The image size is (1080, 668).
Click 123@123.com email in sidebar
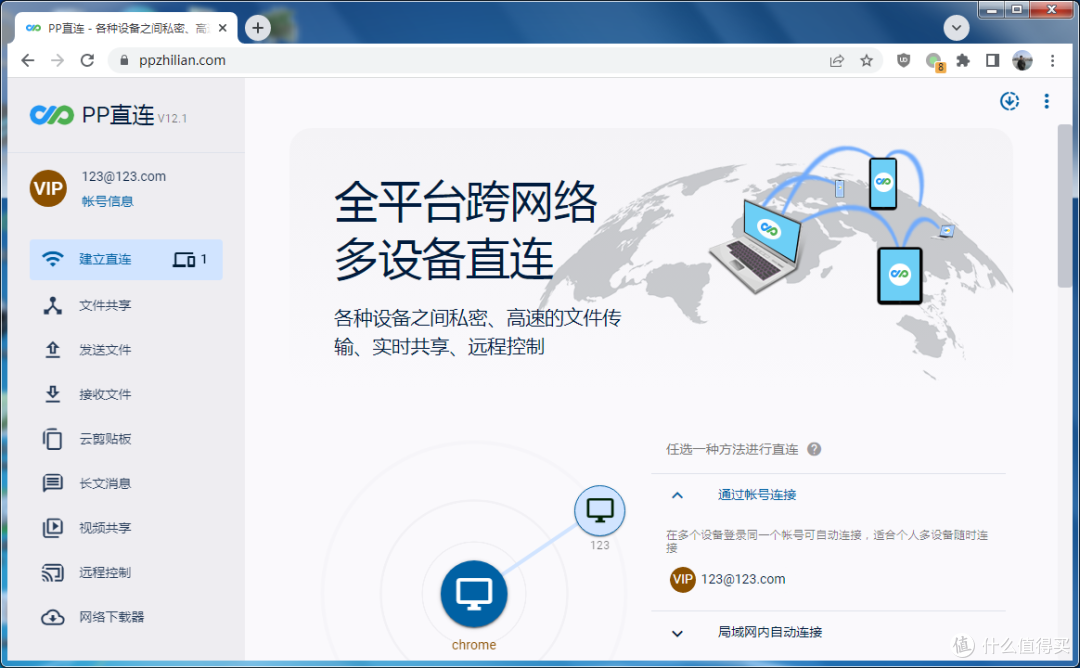[124, 176]
